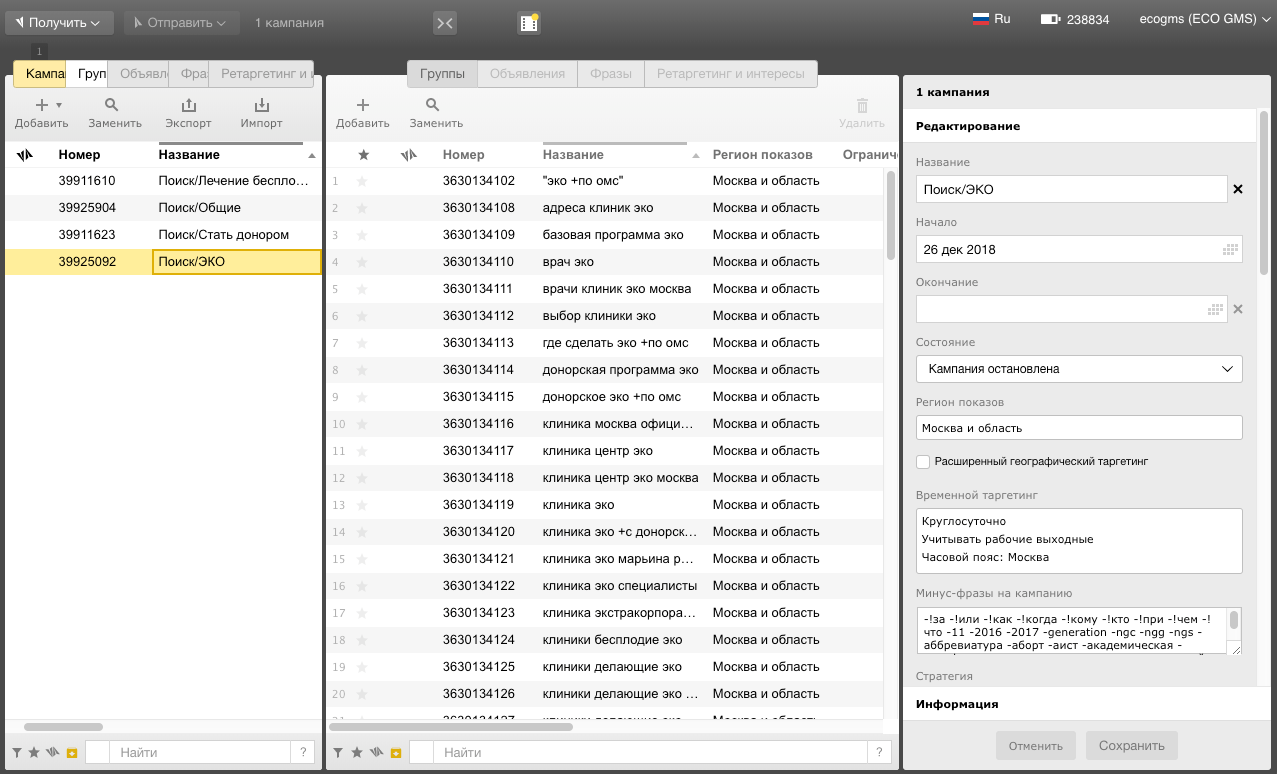
Task: Open the Состояние dropdown showing Кампания остановлена
Action: pos(1078,369)
